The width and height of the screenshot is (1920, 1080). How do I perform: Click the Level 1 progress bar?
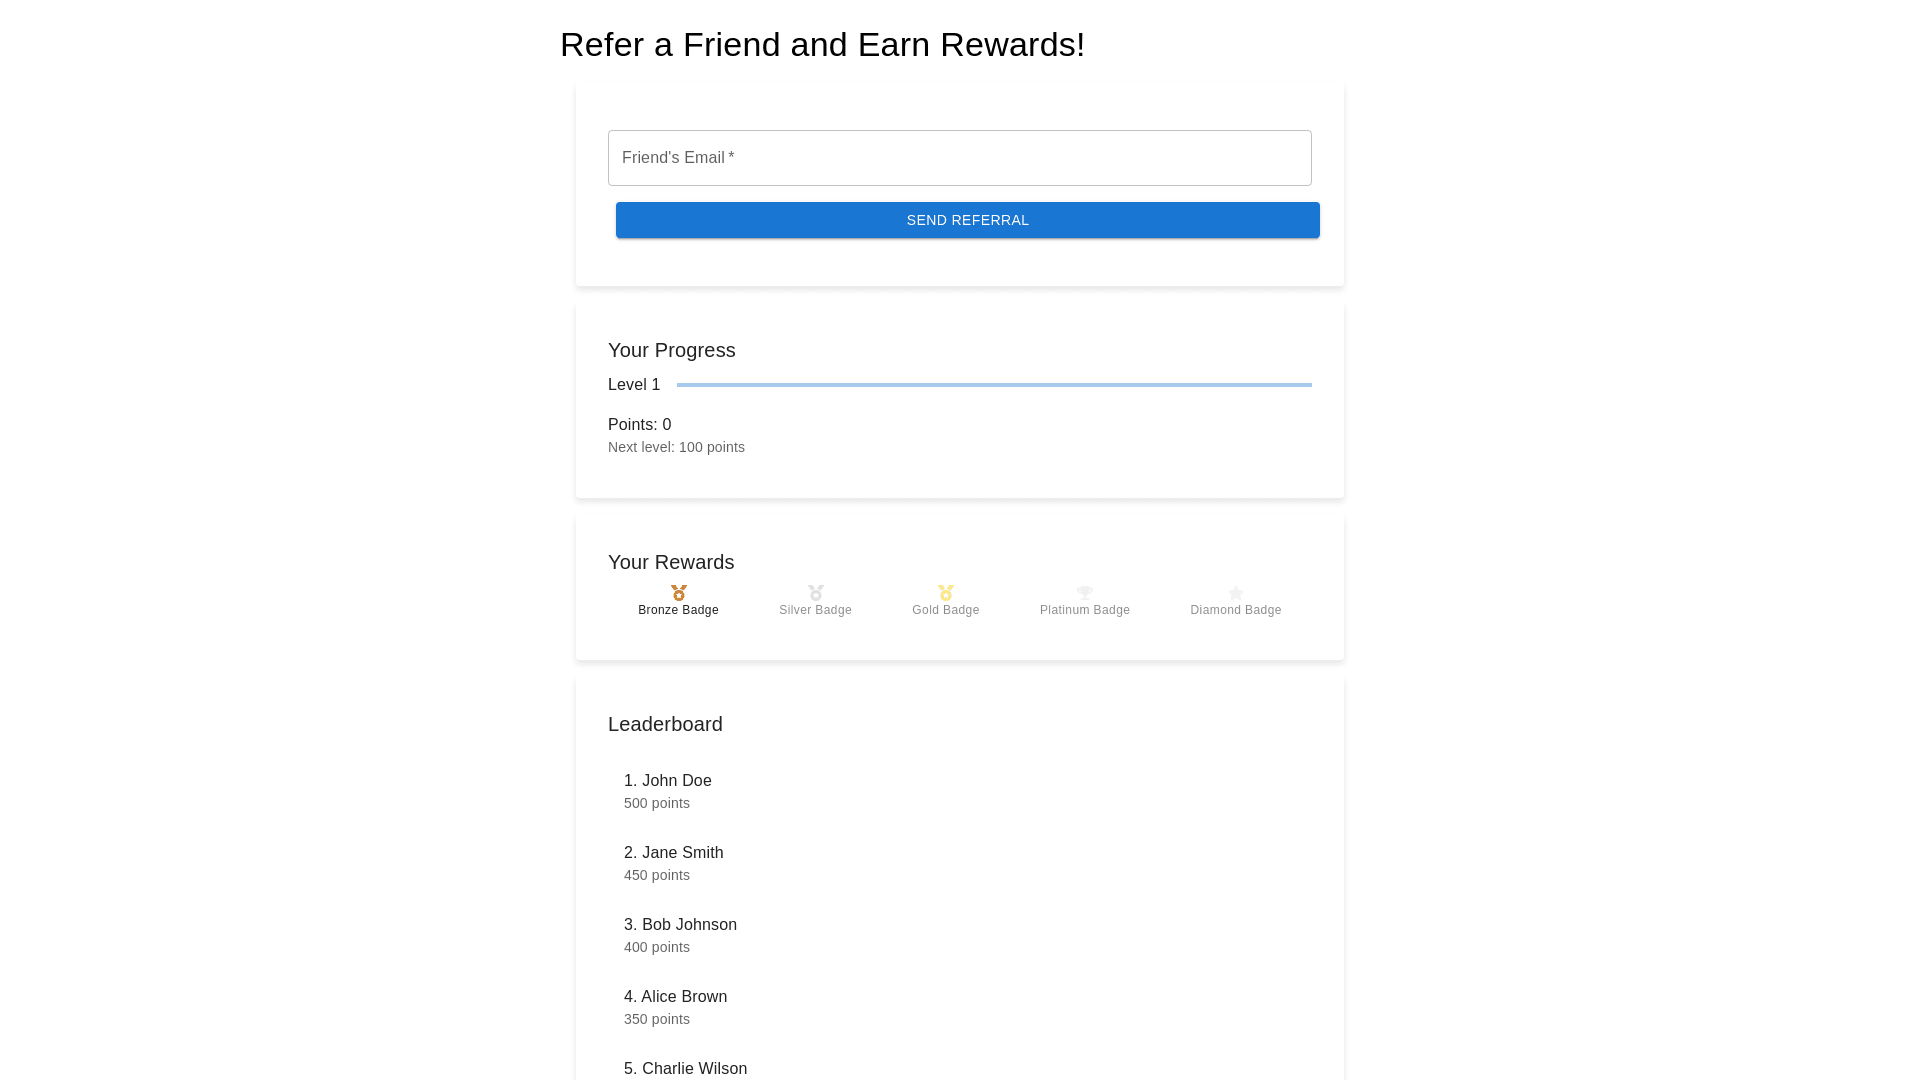(x=994, y=385)
